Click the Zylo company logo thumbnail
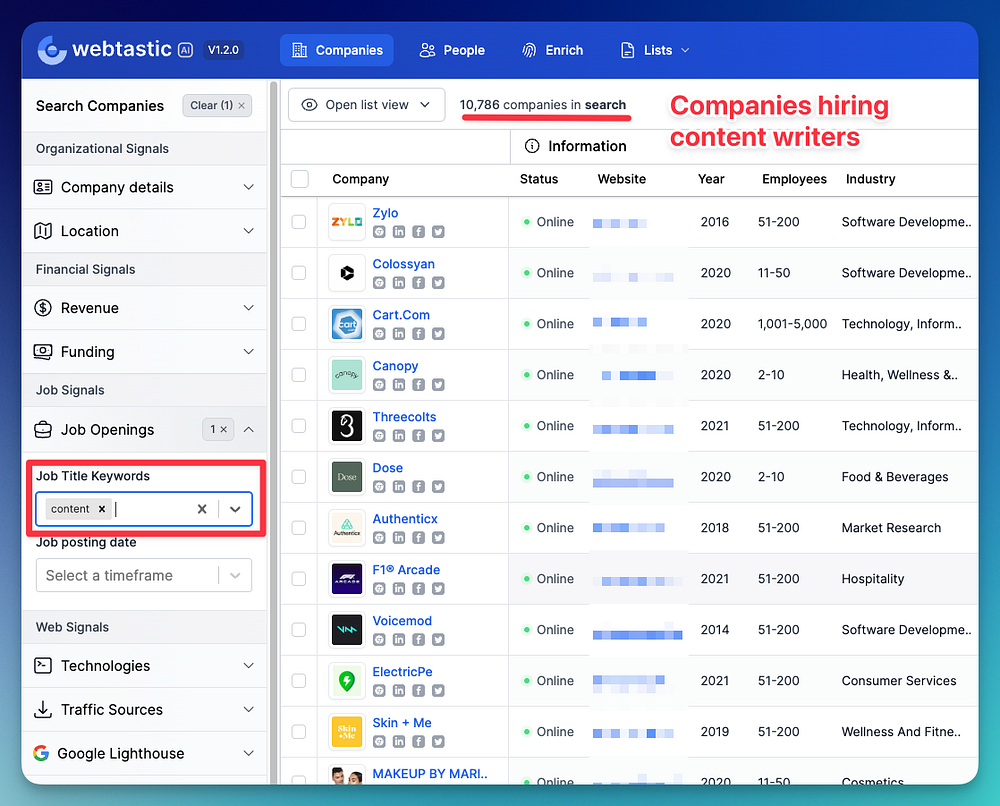The height and width of the screenshot is (806, 1000). 347,222
